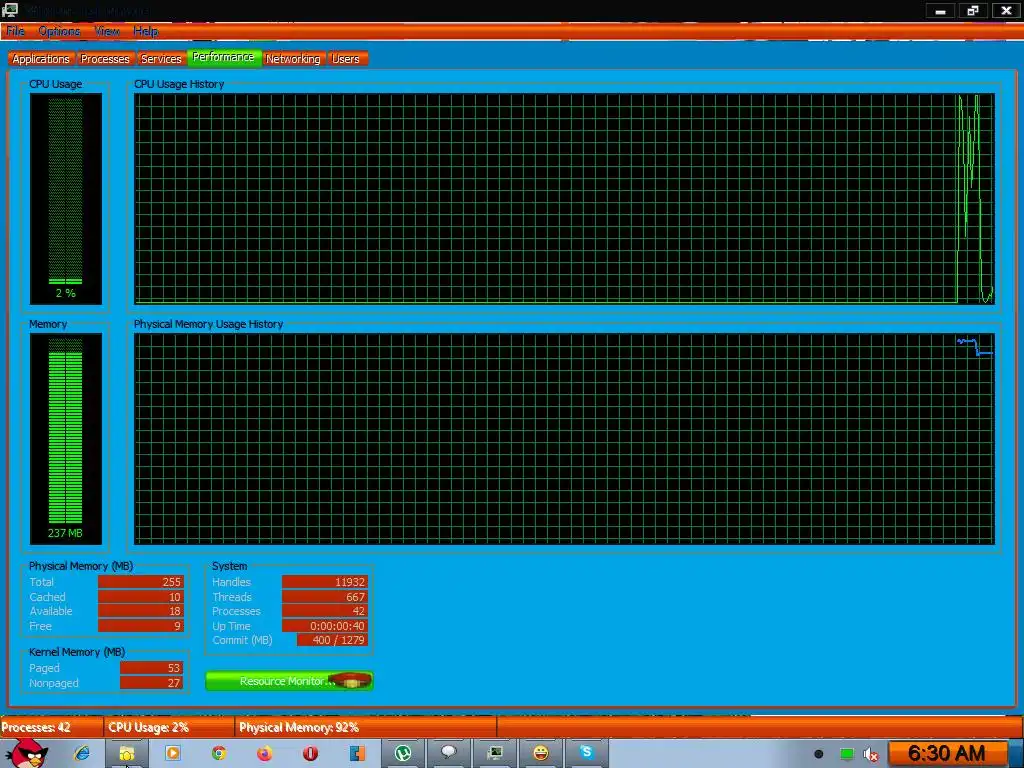
Task: Click the 'Handles' label
Action: [231, 582]
